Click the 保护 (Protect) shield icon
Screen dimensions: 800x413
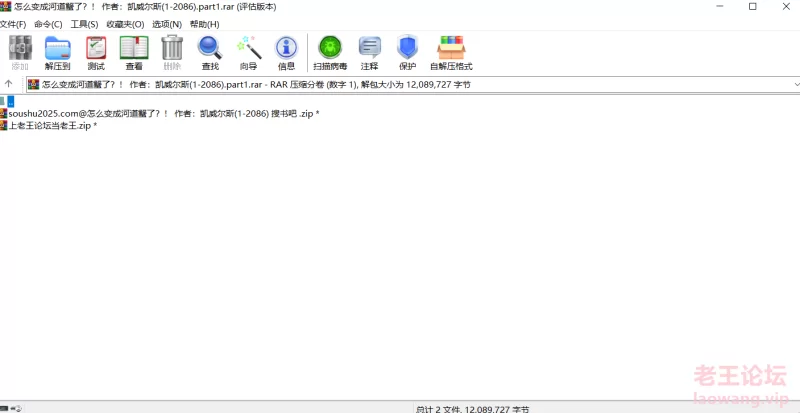407,52
